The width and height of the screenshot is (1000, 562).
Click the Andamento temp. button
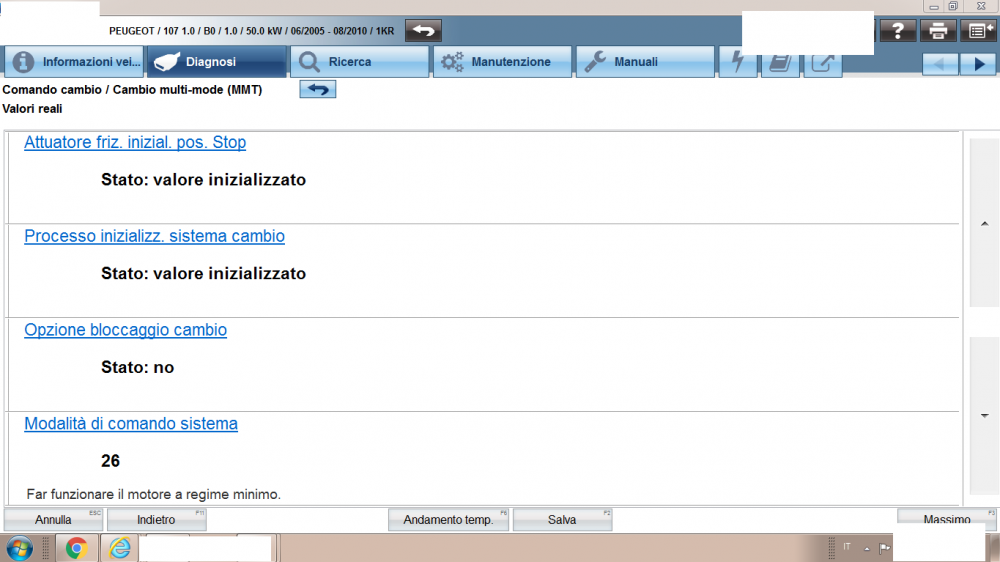[x=448, y=520]
